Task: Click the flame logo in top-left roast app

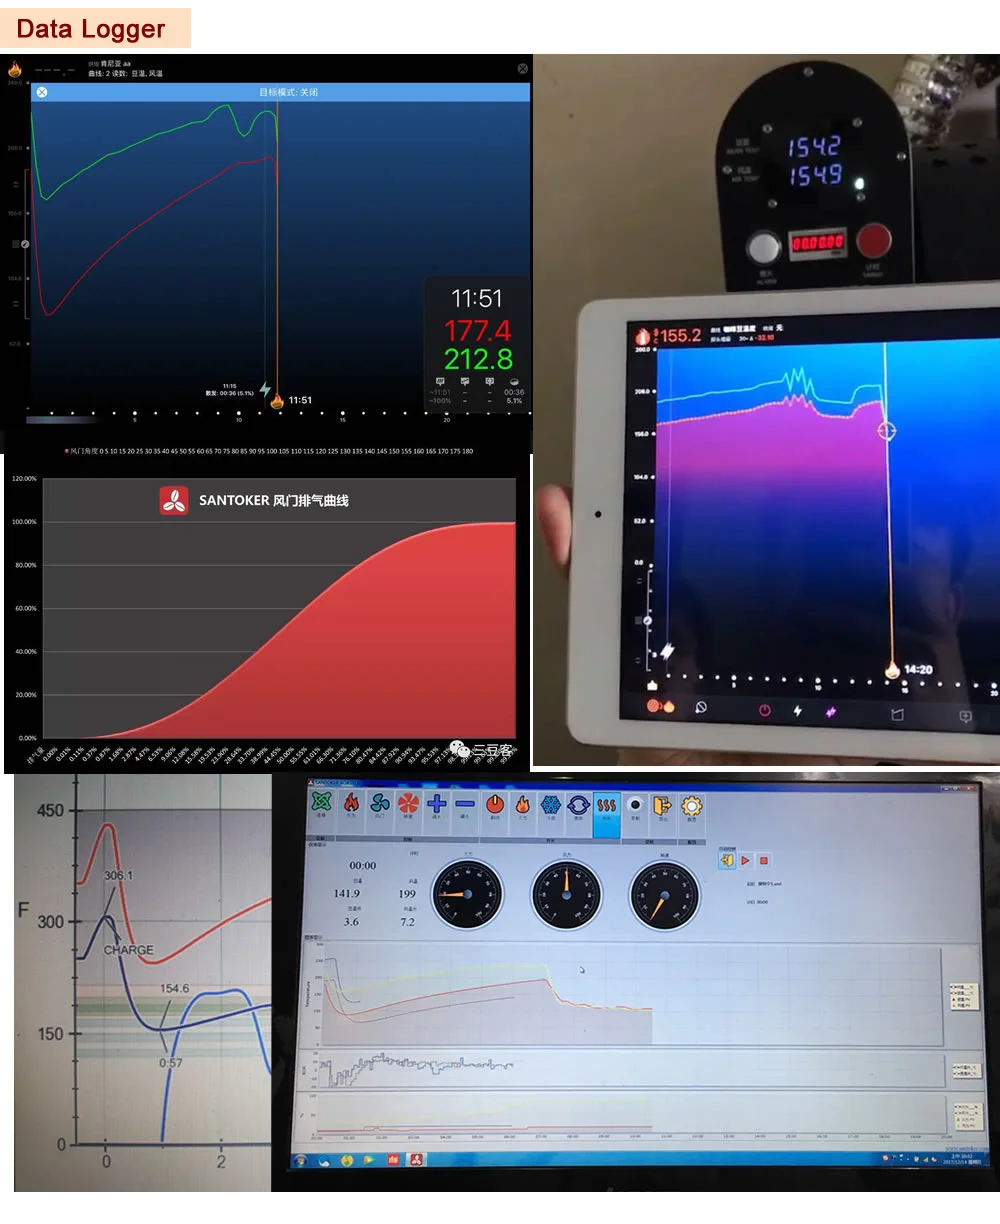Action: click(15, 69)
